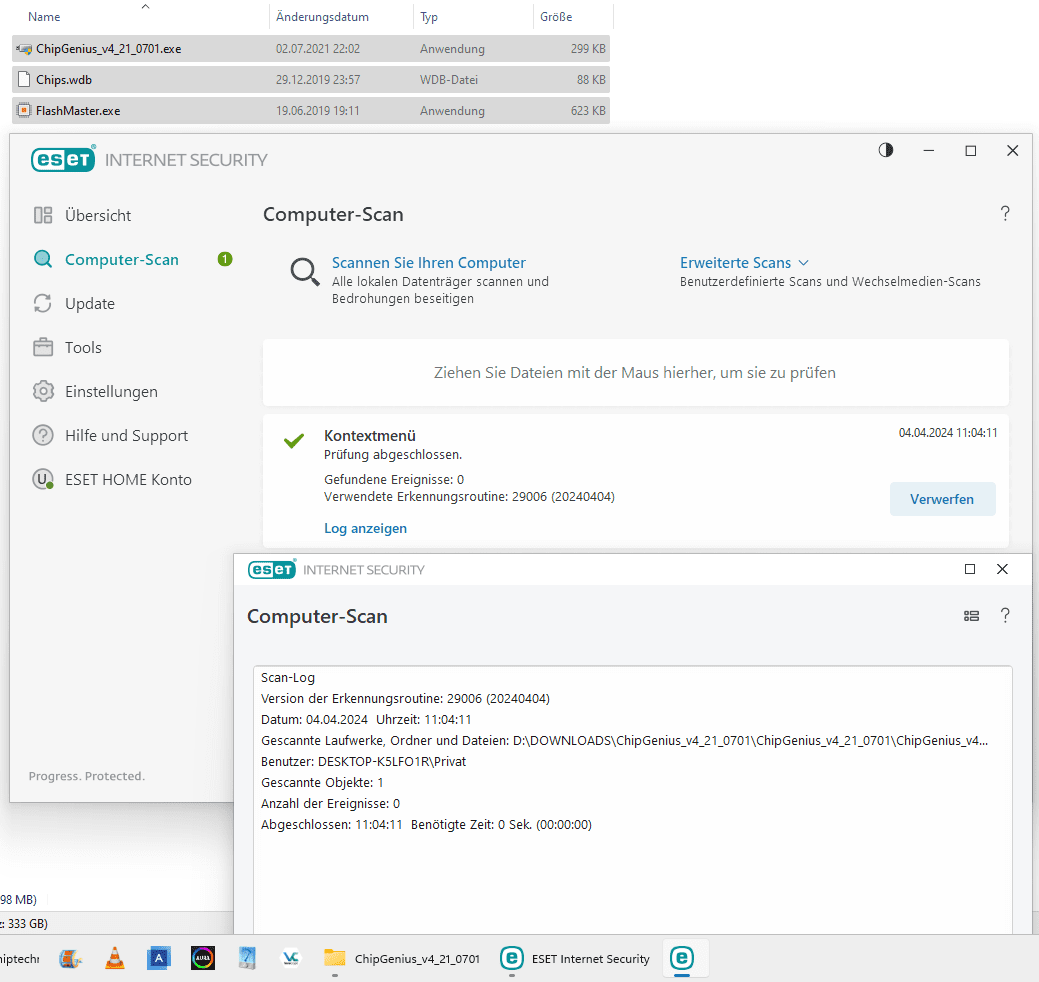Toggle dark mode contrast icon in ESET window
The image size is (1039, 982).
click(886, 150)
